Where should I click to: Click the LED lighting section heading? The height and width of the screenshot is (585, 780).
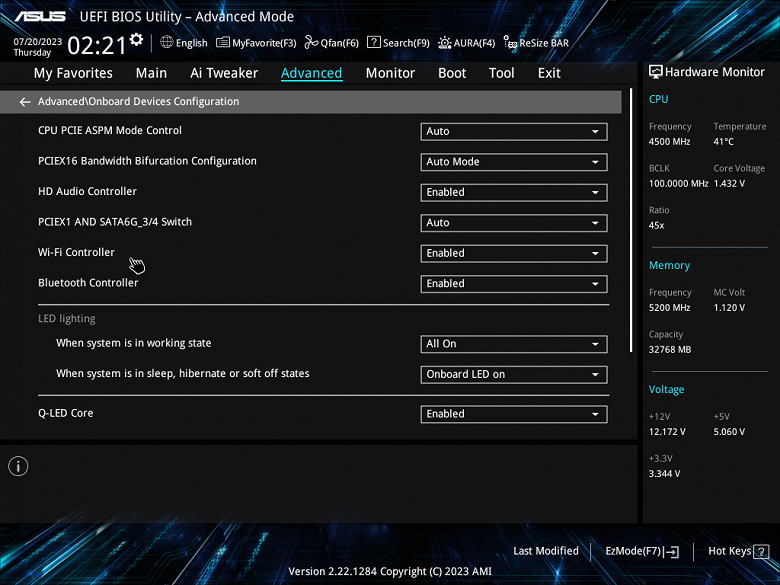tap(67, 319)
